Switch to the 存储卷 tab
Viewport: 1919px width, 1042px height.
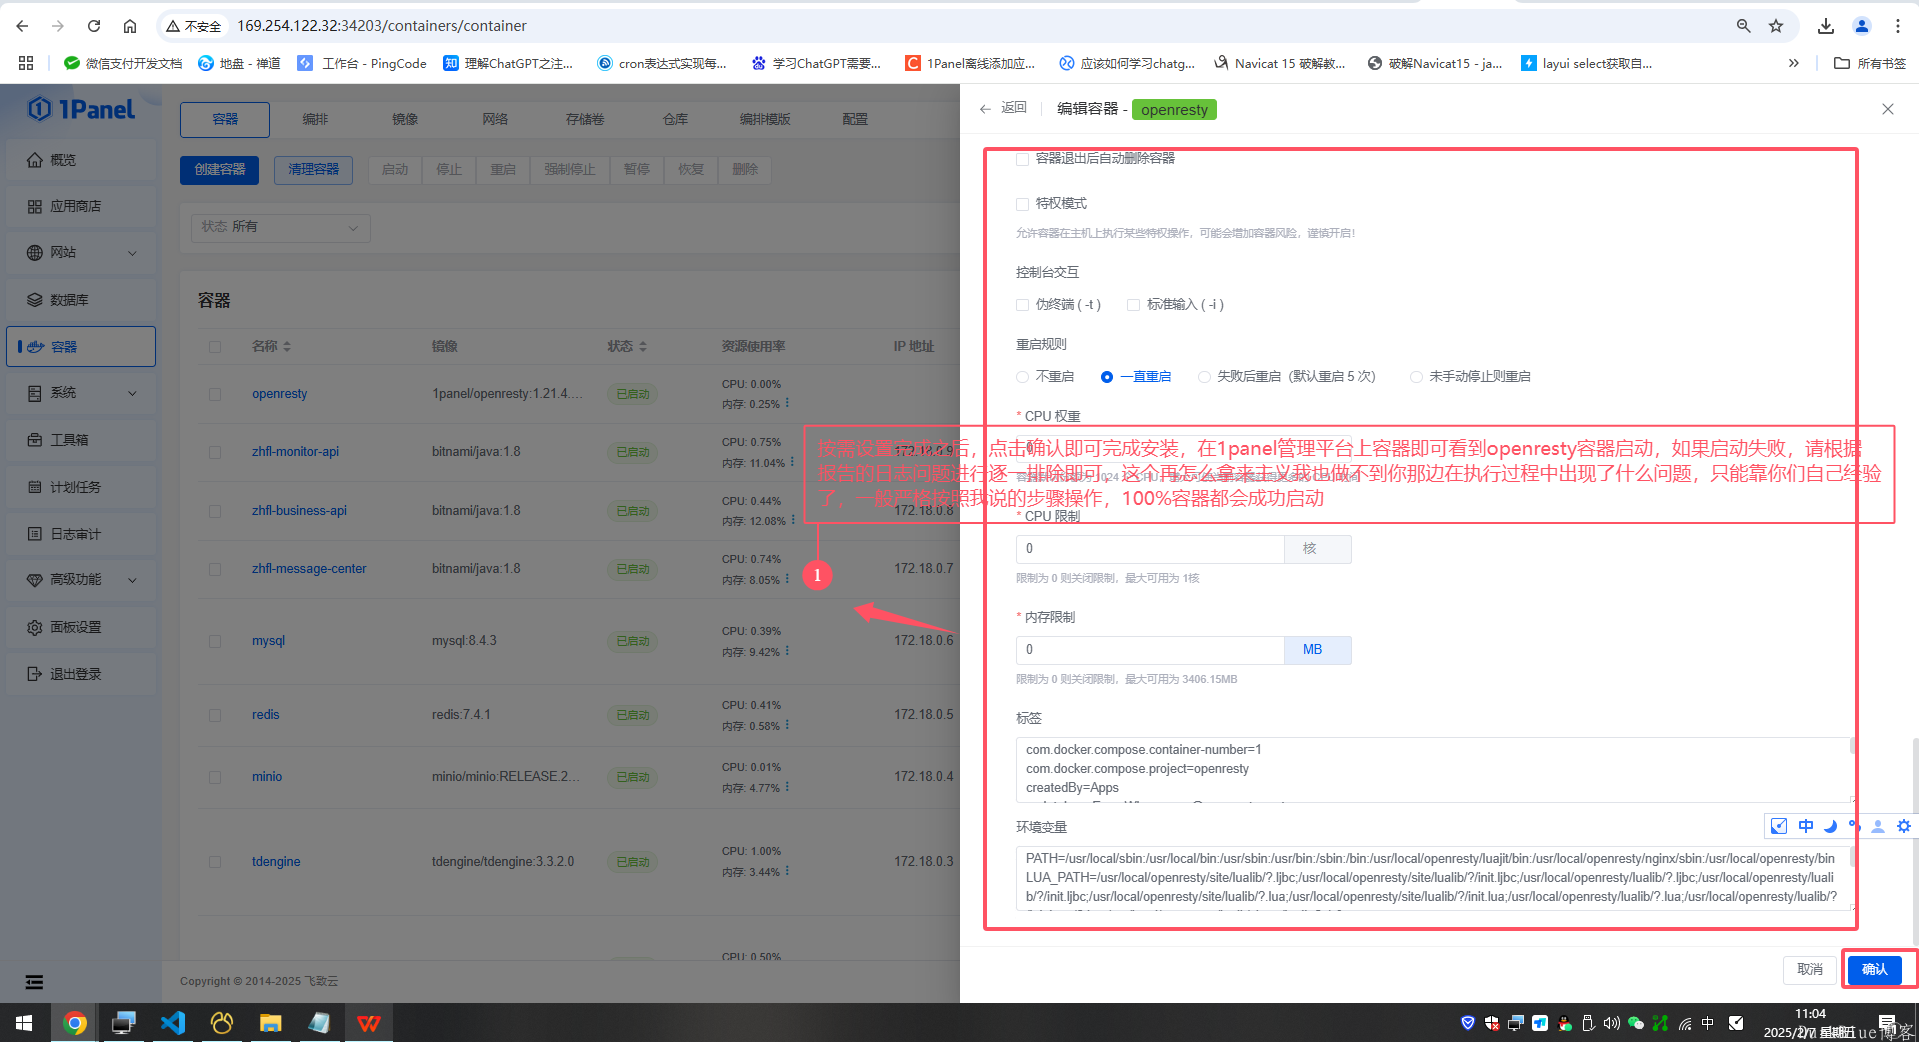585,119
